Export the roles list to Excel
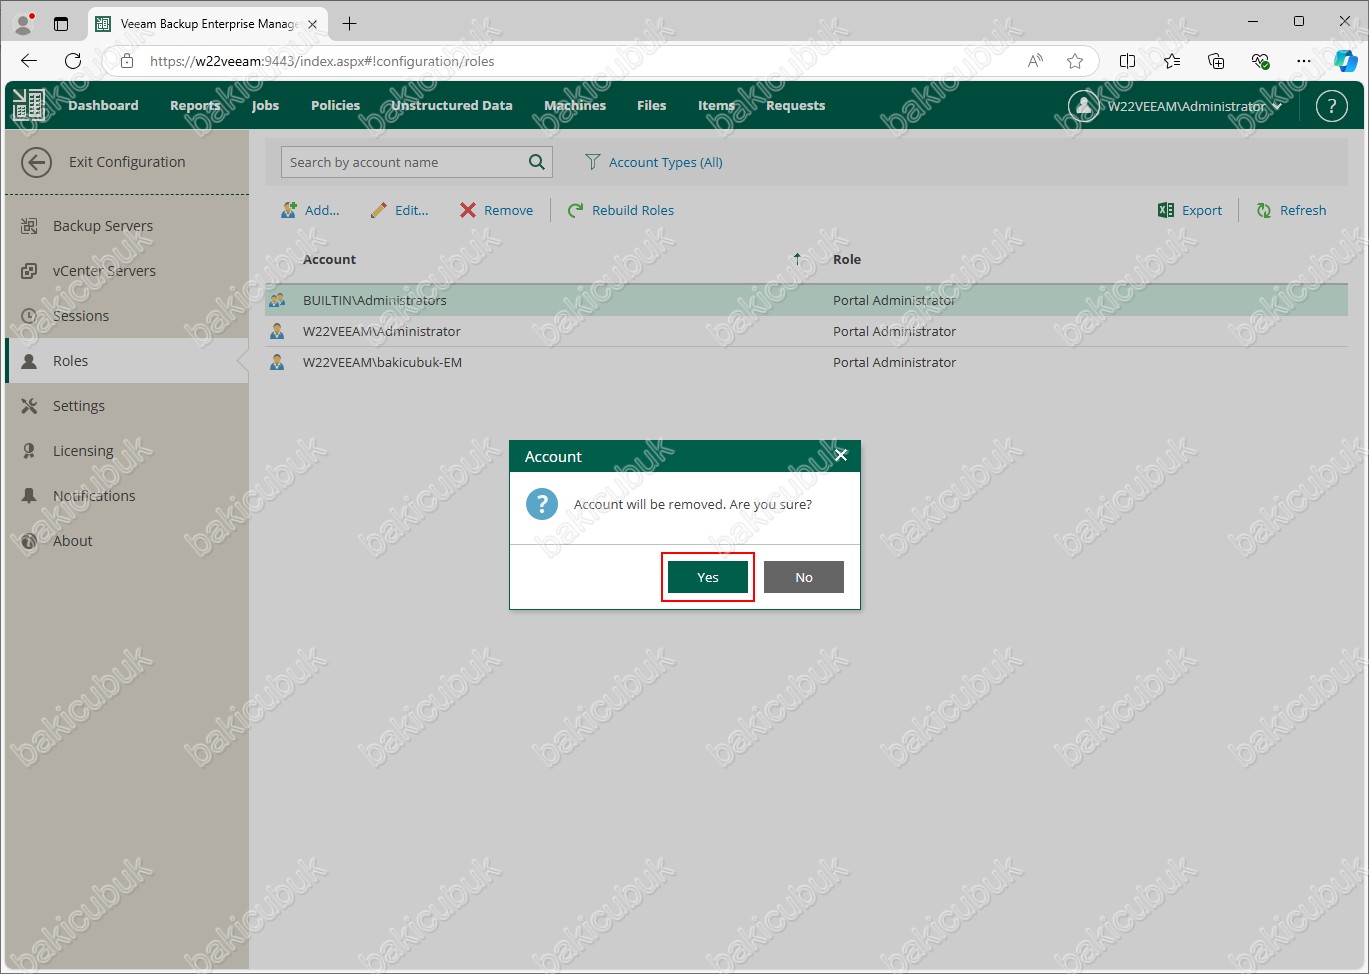The width and height of the screenshot is (1369, 974). pyautogui.click(x=1190, y=210)
